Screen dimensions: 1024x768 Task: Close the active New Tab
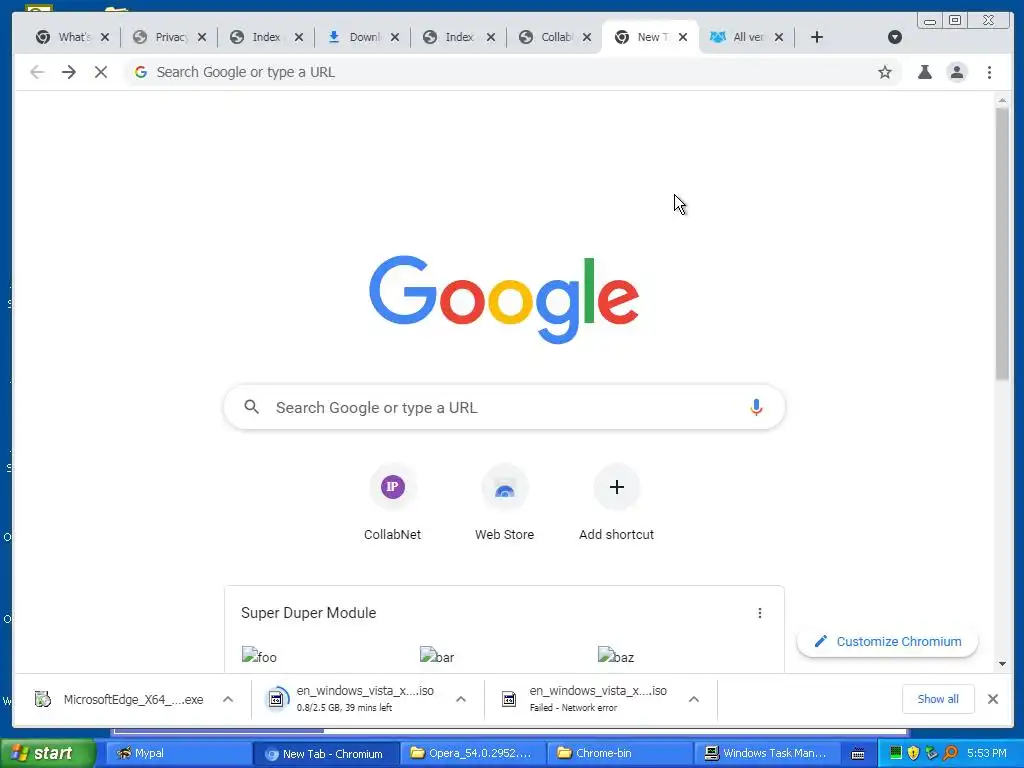click(x=682, y=37)
